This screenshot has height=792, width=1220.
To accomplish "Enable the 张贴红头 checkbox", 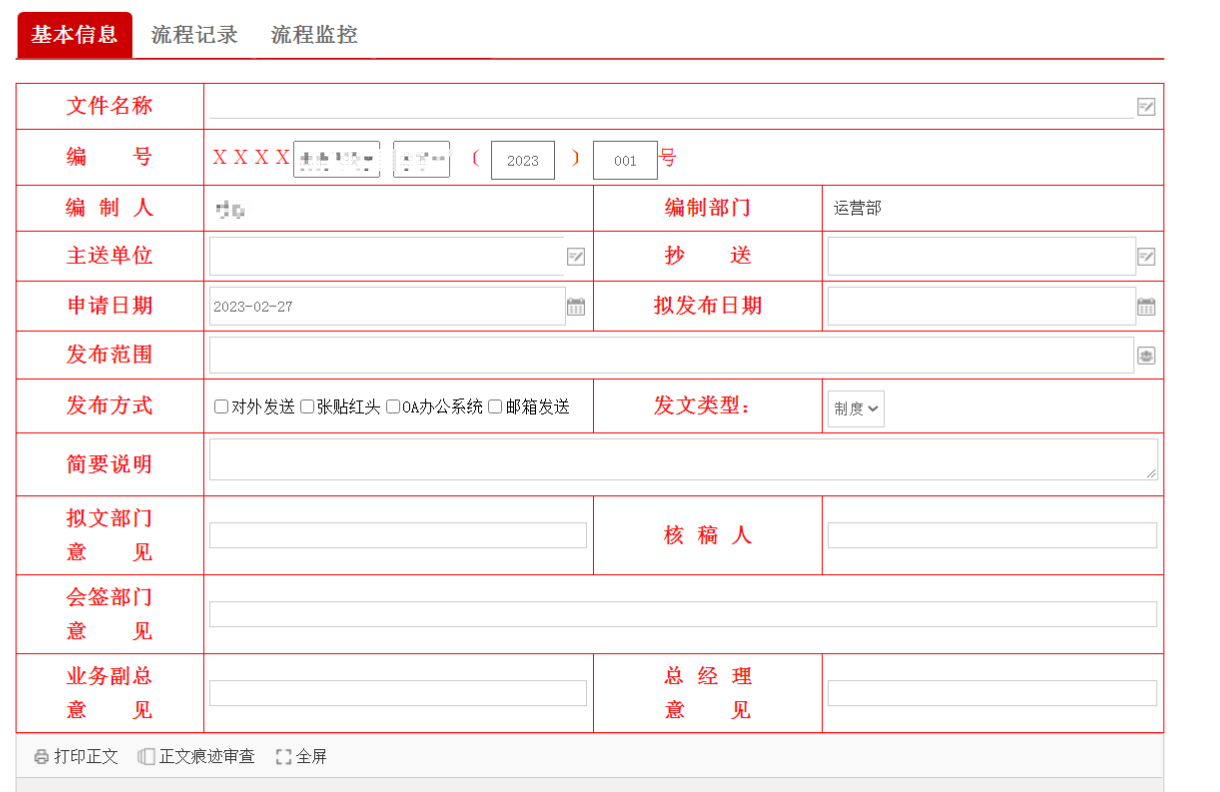I will pyautogui.click(x=307, y=407).
